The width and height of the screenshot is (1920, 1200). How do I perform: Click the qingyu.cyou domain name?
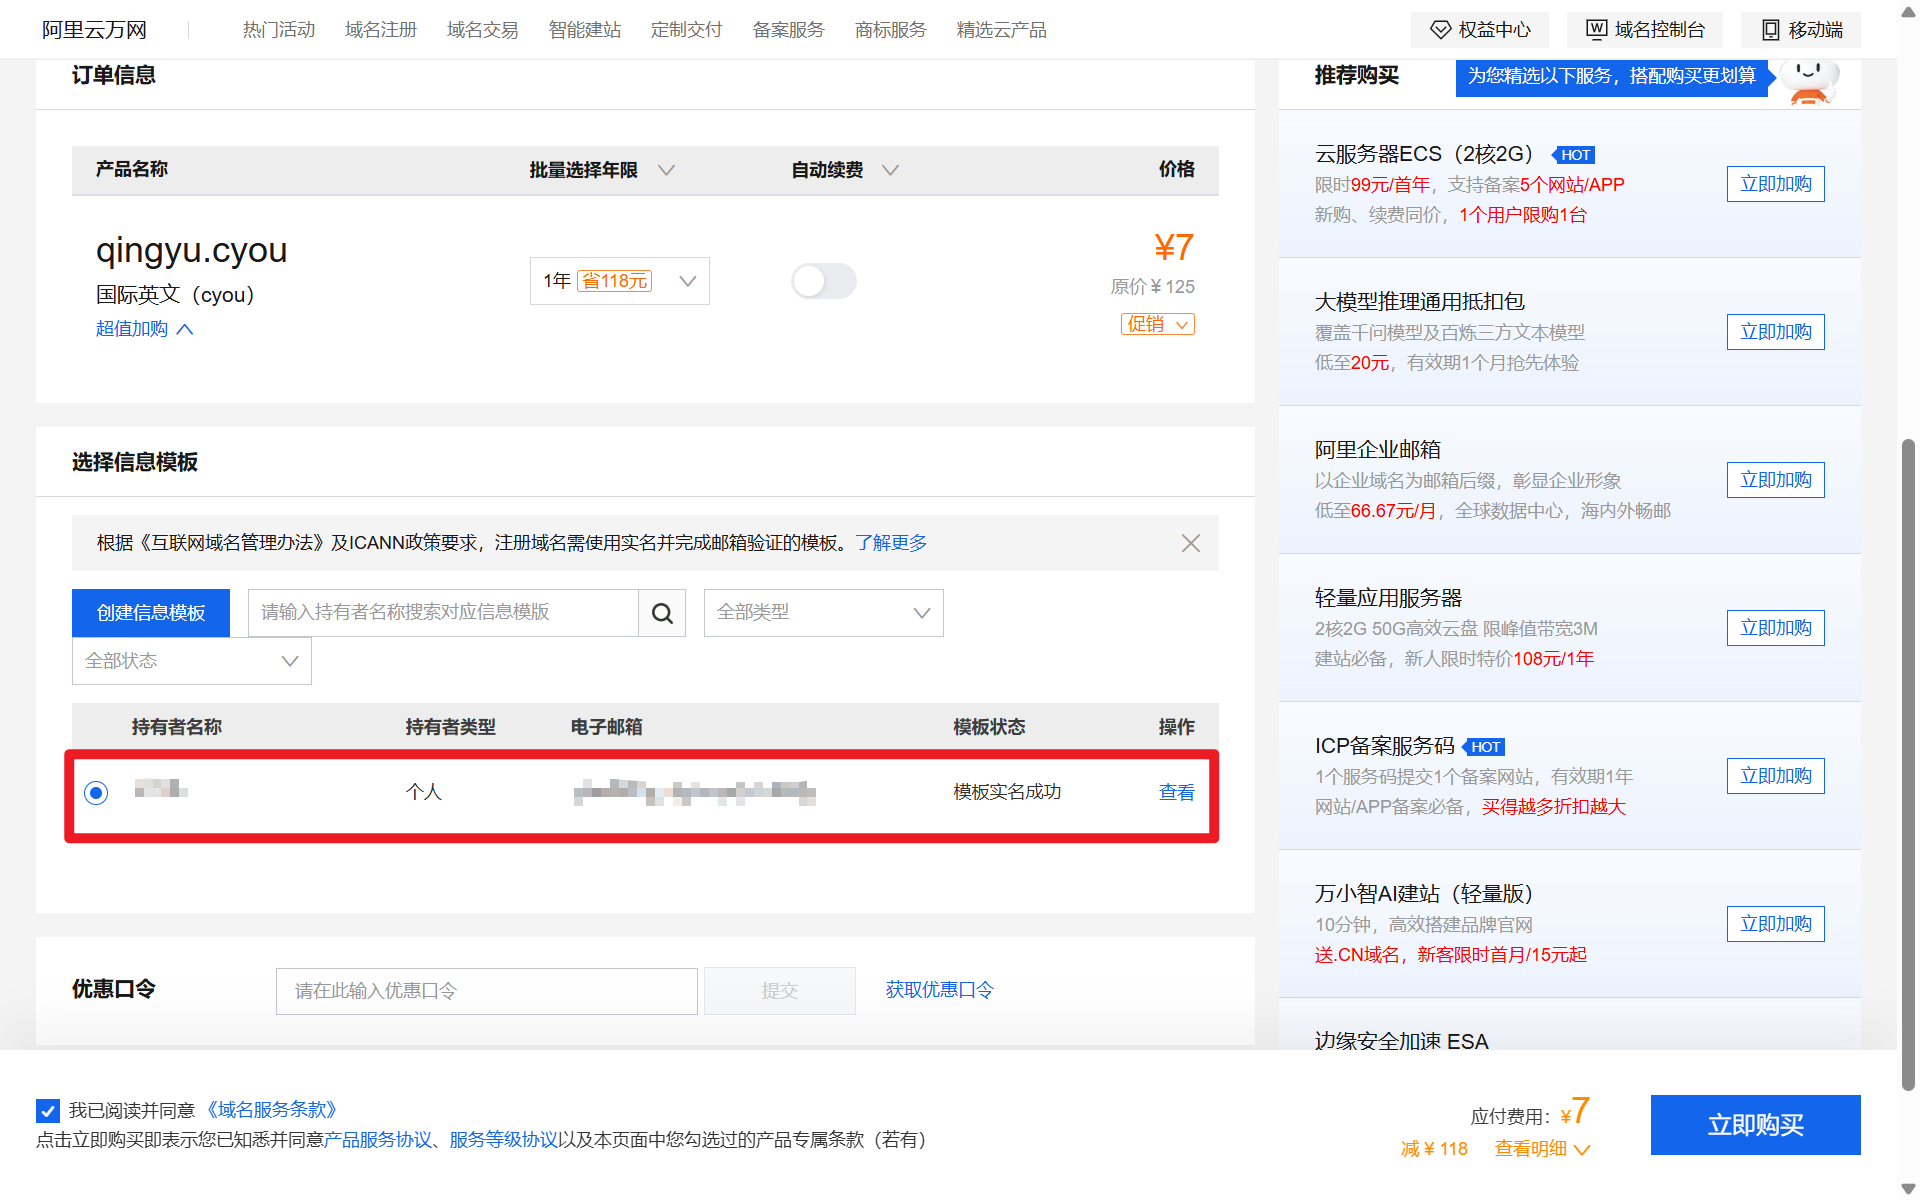pos(192,250)
